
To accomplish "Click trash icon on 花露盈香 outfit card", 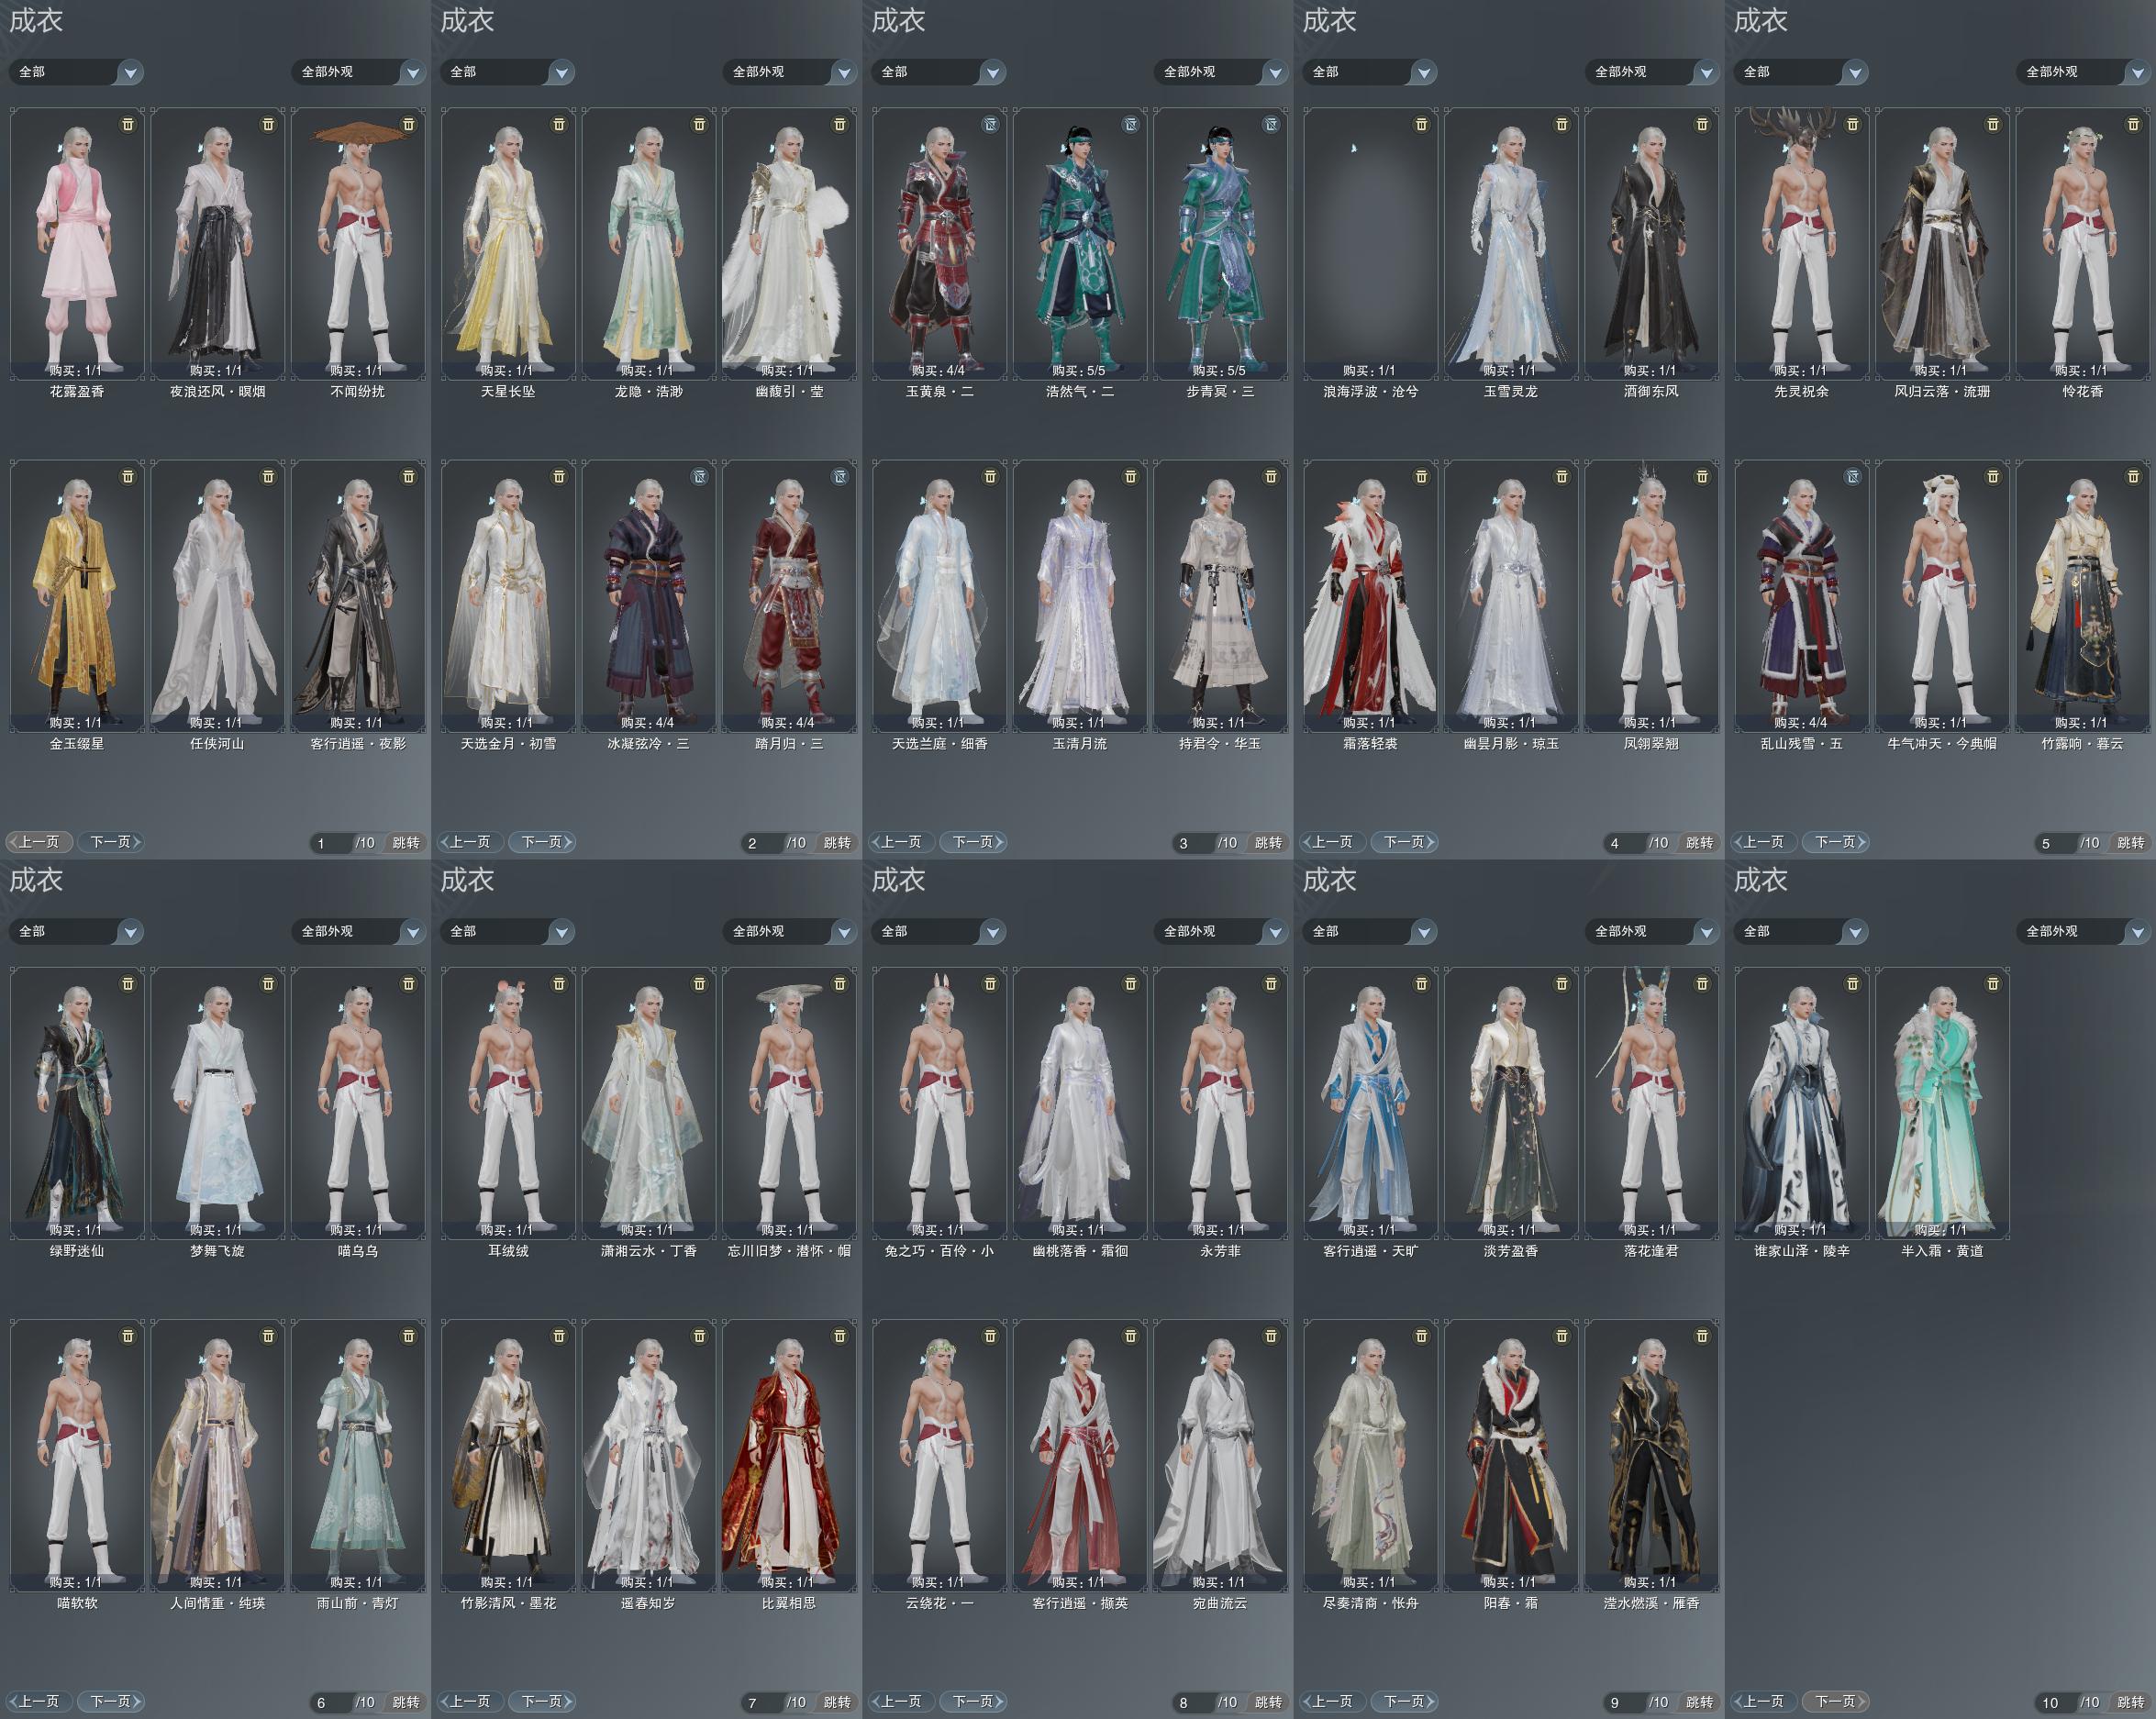I will [127, 124].
